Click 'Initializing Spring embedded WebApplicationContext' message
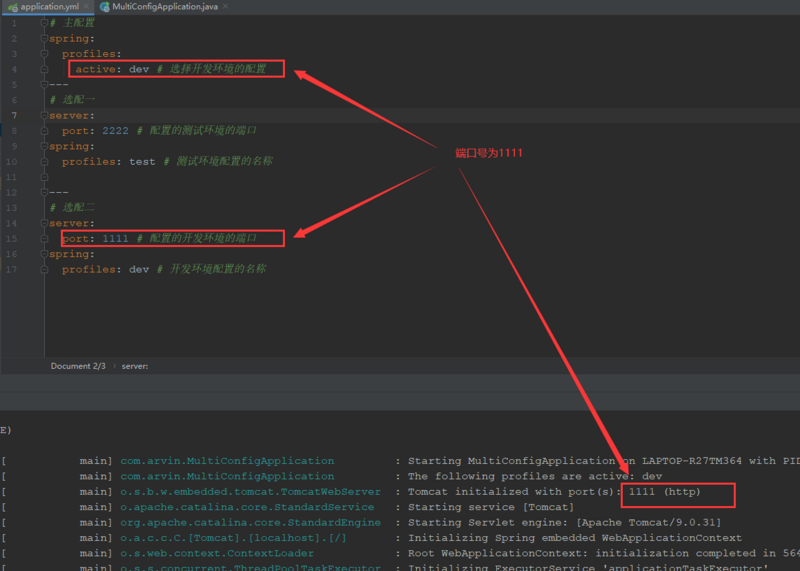Image resolution: width=800 pixels, height=571 pixels. [x=574, y=538]
